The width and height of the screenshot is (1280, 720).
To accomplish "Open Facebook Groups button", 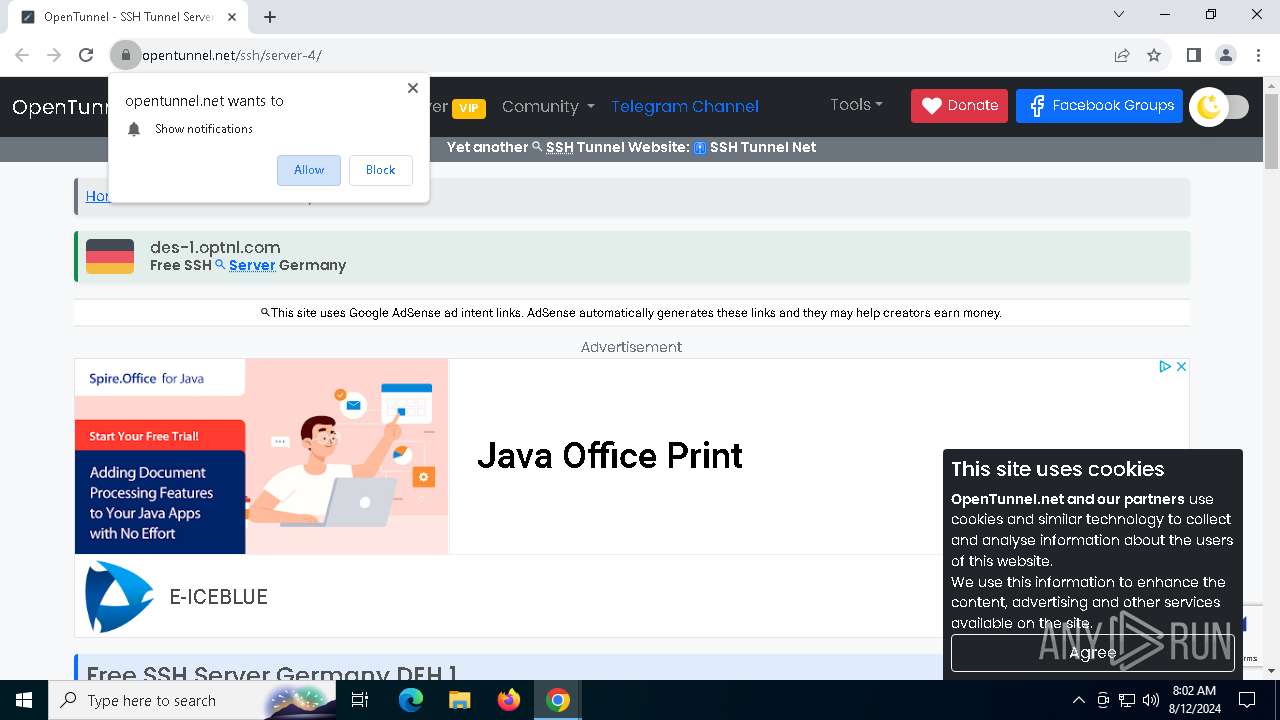I will 1099,105.
